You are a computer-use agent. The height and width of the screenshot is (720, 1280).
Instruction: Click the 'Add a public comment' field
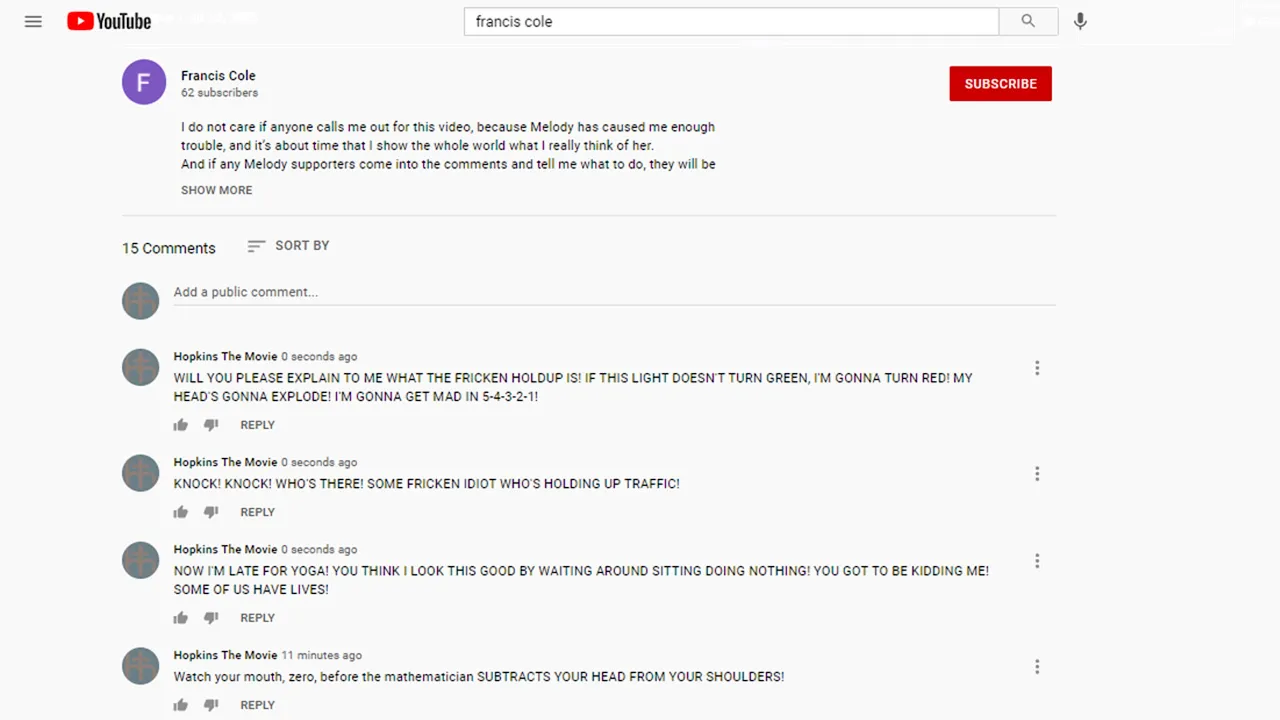pyautogui.click(x=614, y=292)
